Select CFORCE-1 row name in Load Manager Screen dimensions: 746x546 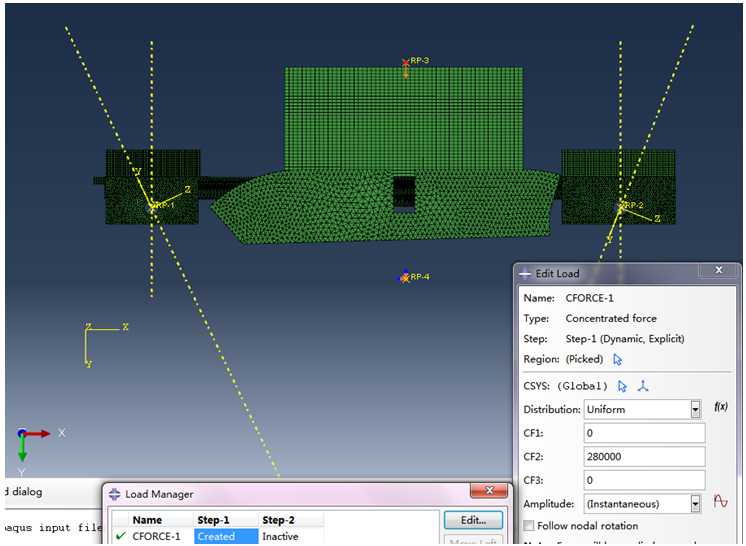[156, 537]
